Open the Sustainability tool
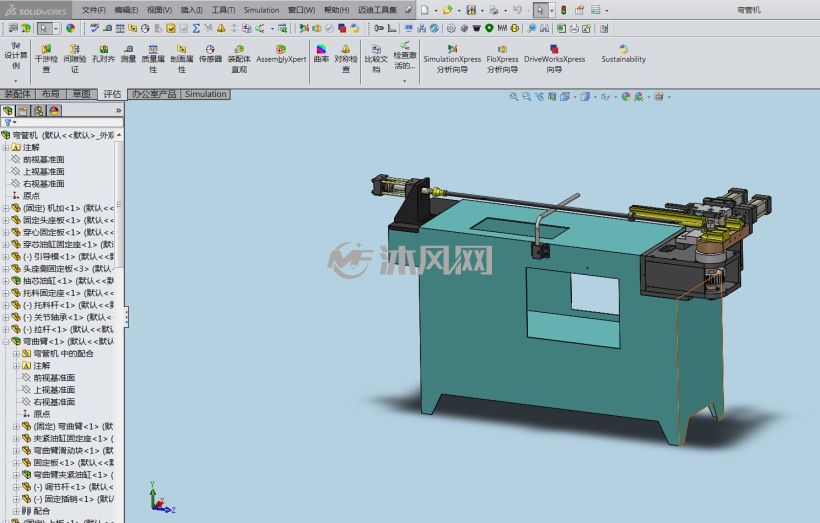This screenshot has height=523, width=820. tap(623, 54)
